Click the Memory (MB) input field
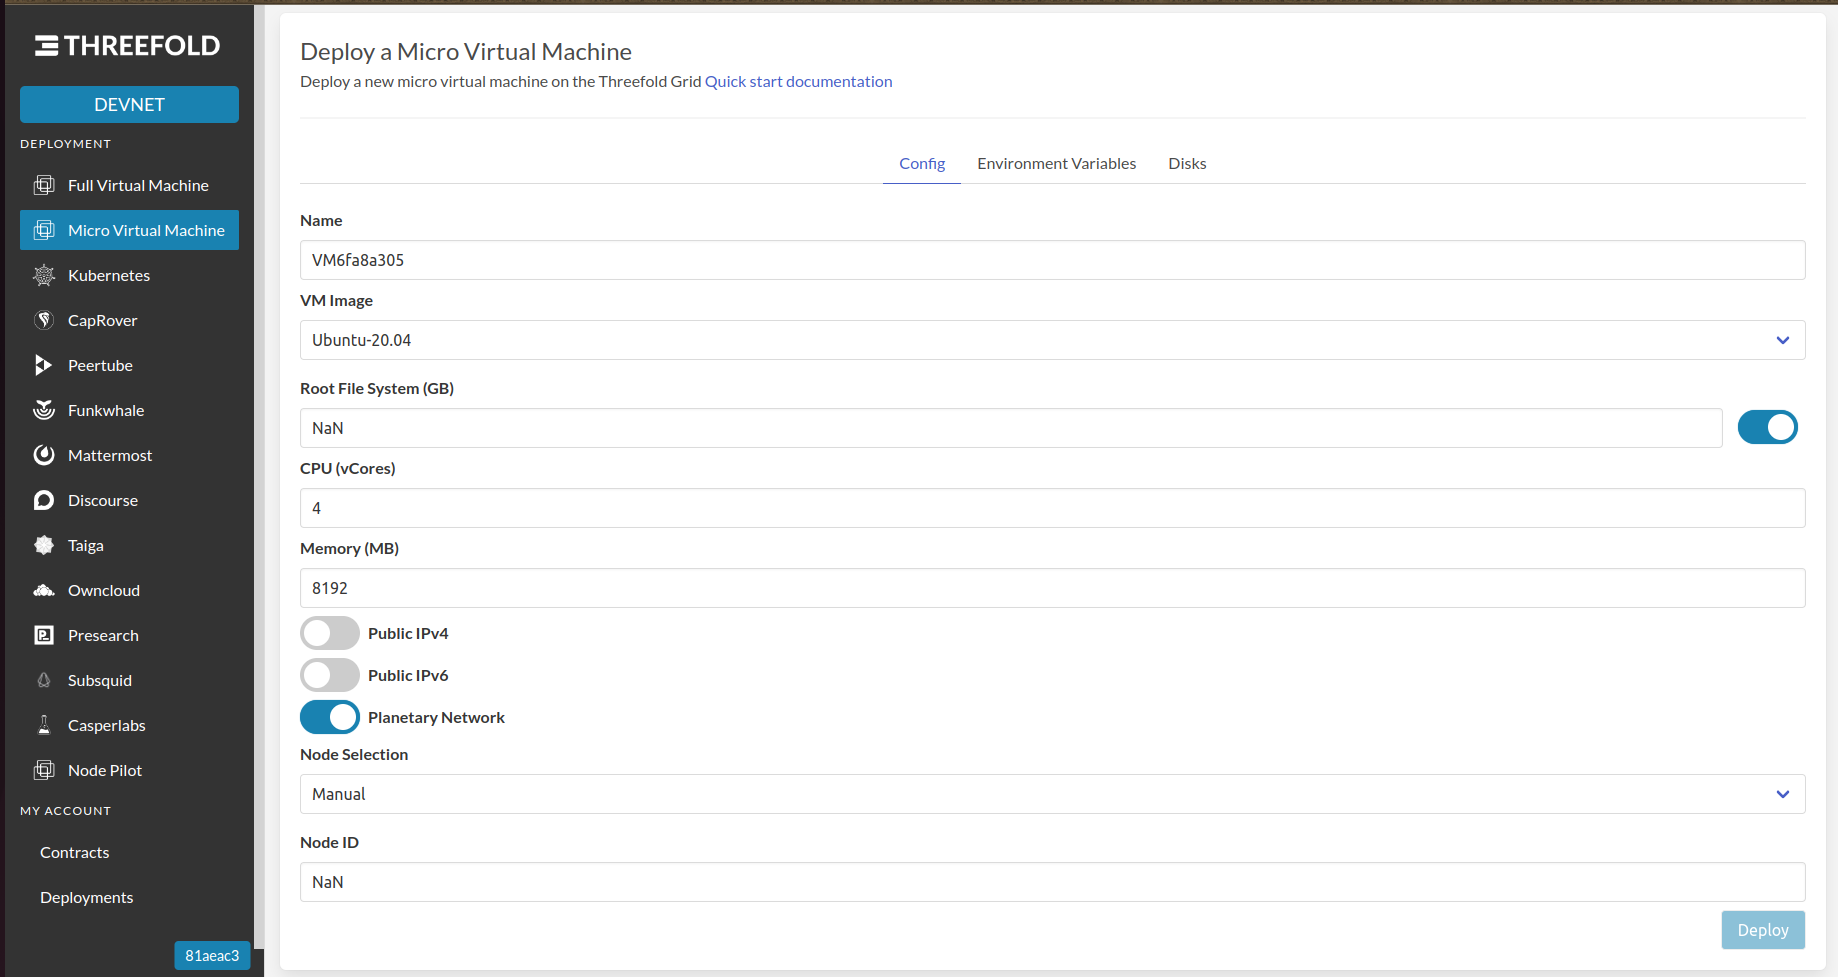The height and width of the screenshot is (977, 1838). point(1052,588)
